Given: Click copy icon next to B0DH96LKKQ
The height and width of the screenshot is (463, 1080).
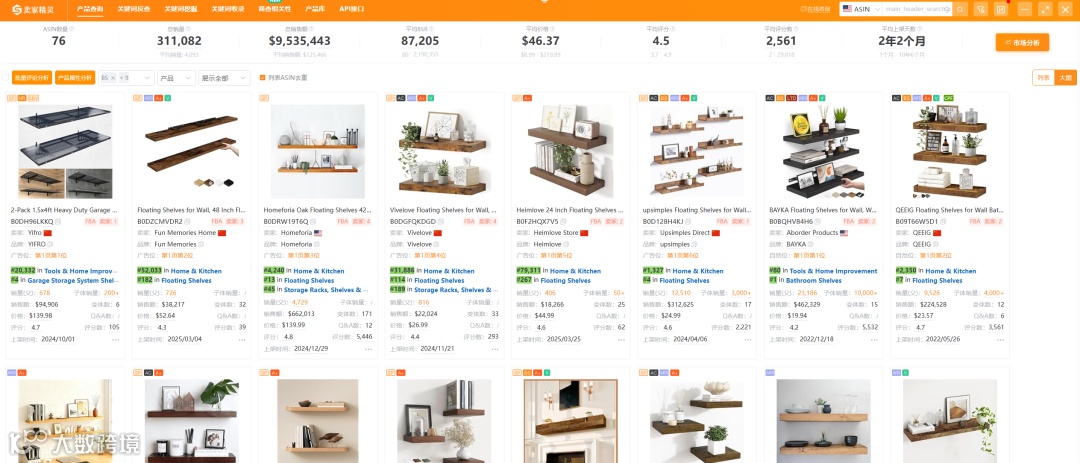Looking at the screenshot, I should coord(58,222).
